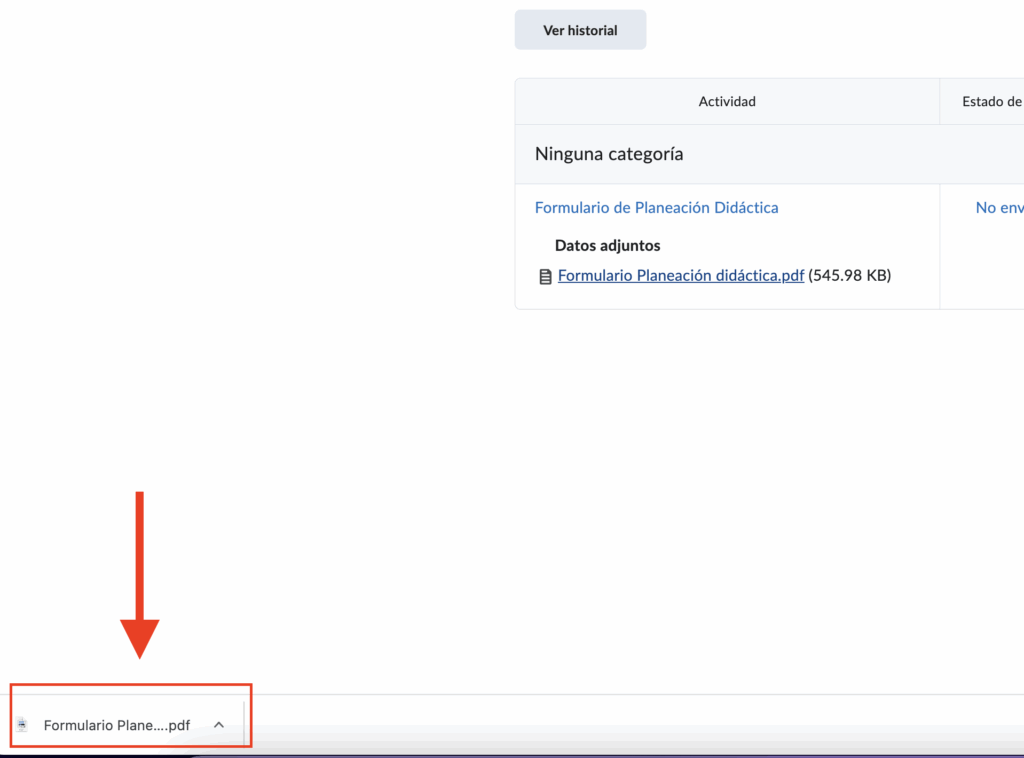
Task: Open 'Formulario de Planeación Didáctica' activity link
Action: point(656,208)
